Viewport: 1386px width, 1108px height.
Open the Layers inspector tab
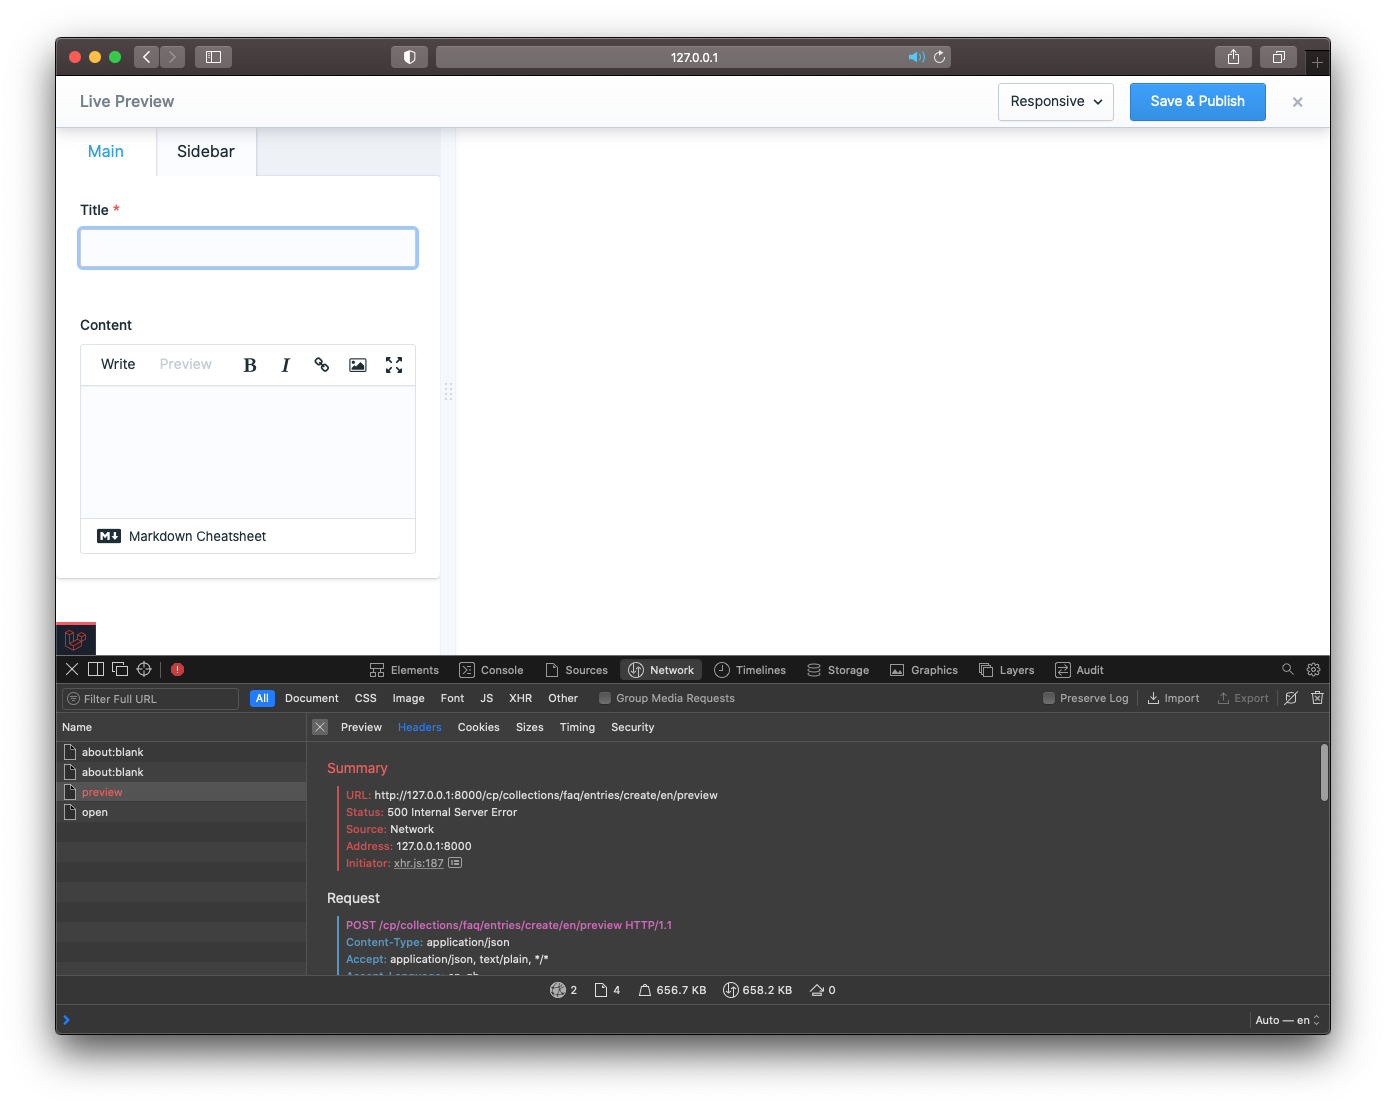1006,670
